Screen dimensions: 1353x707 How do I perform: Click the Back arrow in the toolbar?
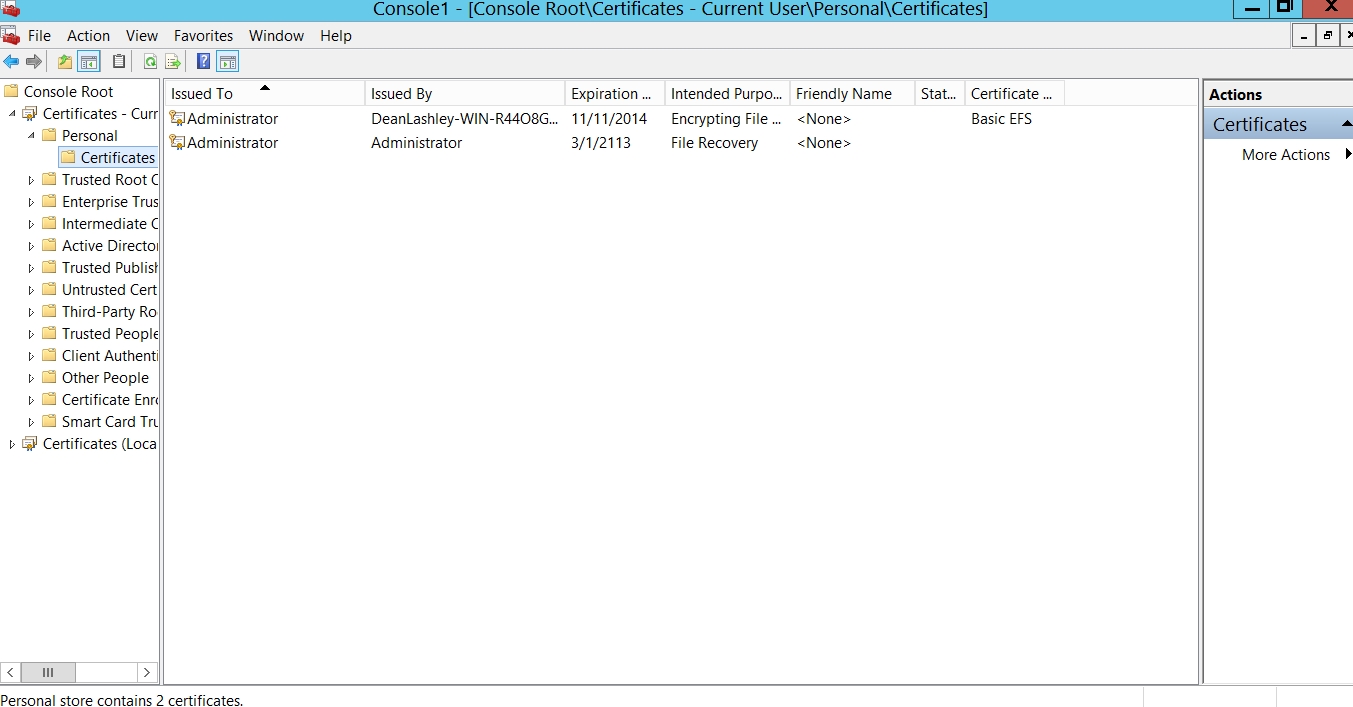(x=11, y=62)
